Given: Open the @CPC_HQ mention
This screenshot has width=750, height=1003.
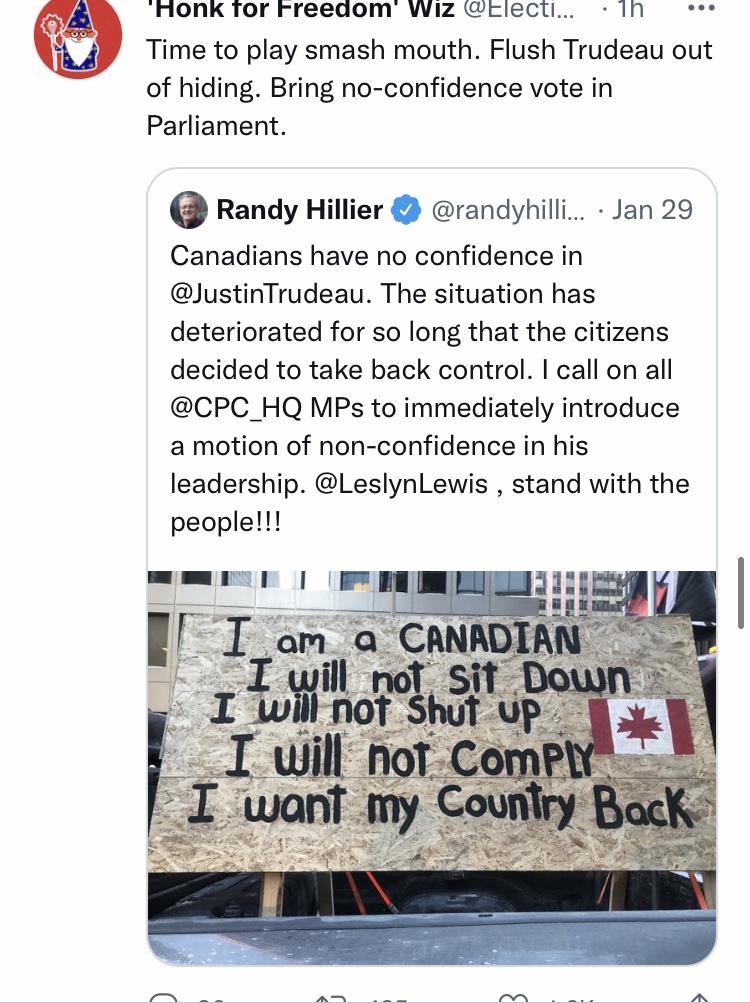Looking at the screenshot, I should (x=236, y=409).
